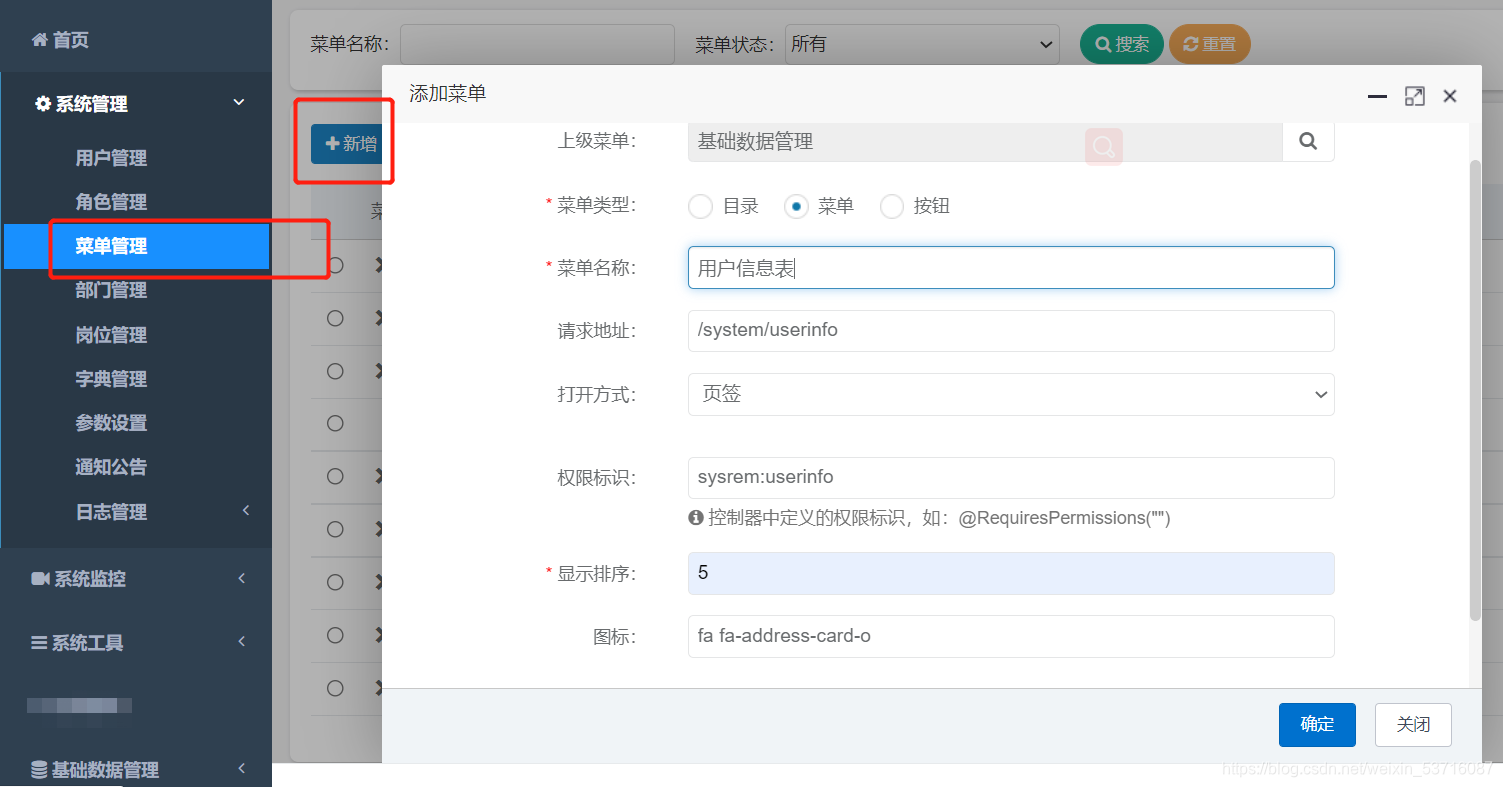Click the camera icon next to 系统监控
Image resolution: width=1503 pixels, height=787 pixels.
pos(41,579)
